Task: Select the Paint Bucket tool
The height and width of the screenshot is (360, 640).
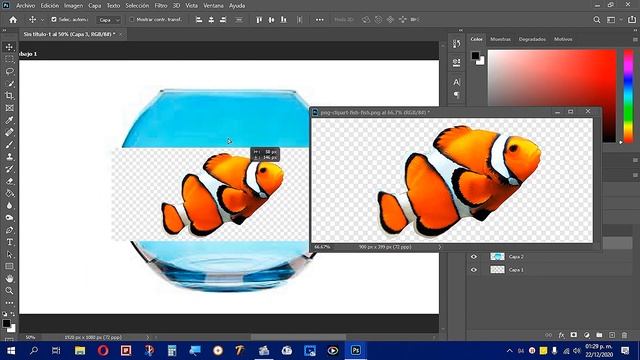Action: pos(9,193)
